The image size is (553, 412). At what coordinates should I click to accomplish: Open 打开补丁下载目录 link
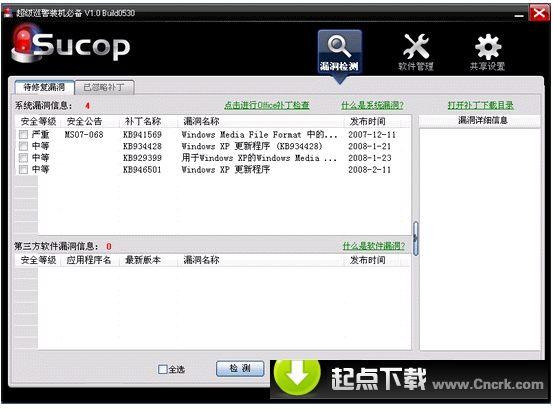[481, 105]
